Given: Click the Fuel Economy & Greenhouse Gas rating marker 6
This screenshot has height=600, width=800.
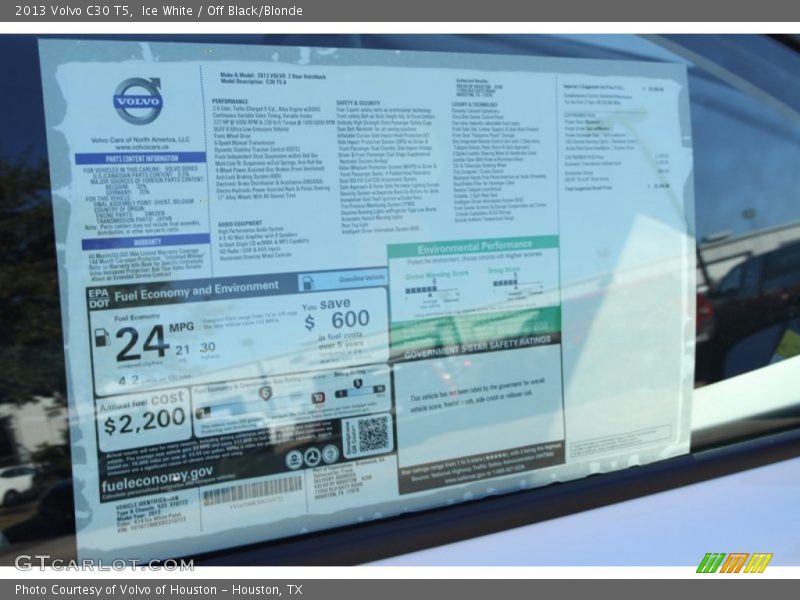Looking at the screenshot, I should [265, 393].
